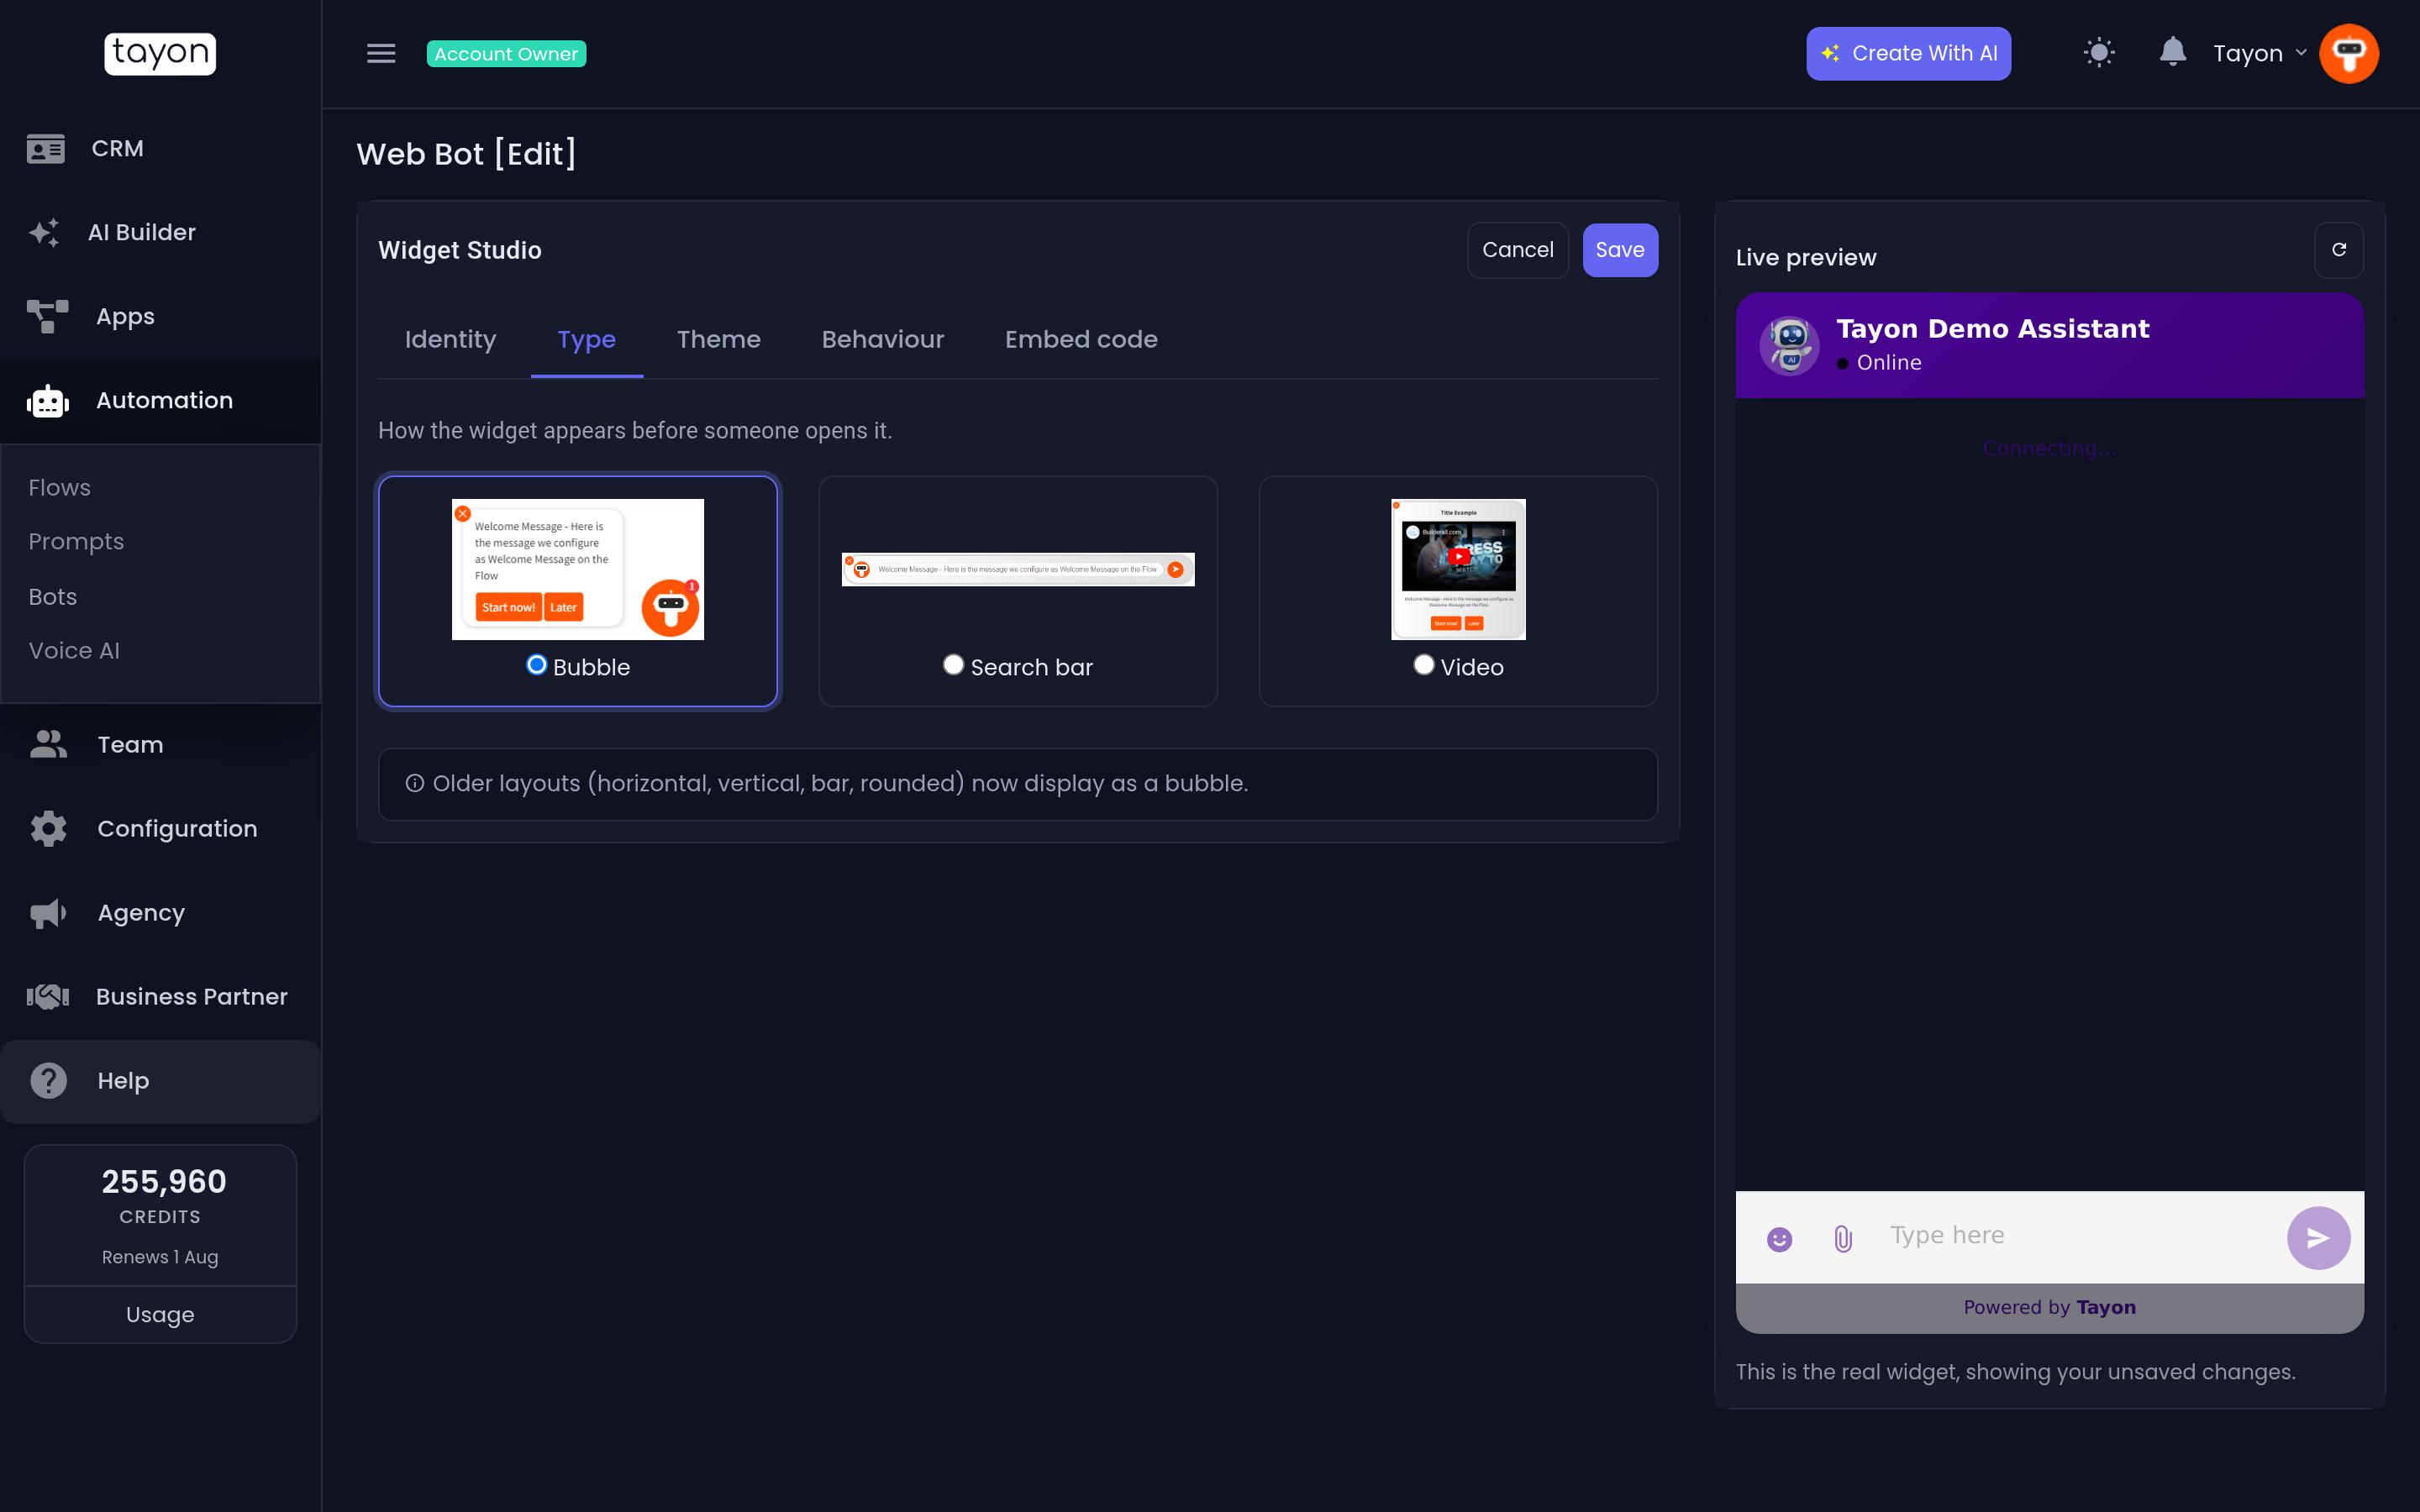Click the AI Builder sparkle icon

point(44,233)
